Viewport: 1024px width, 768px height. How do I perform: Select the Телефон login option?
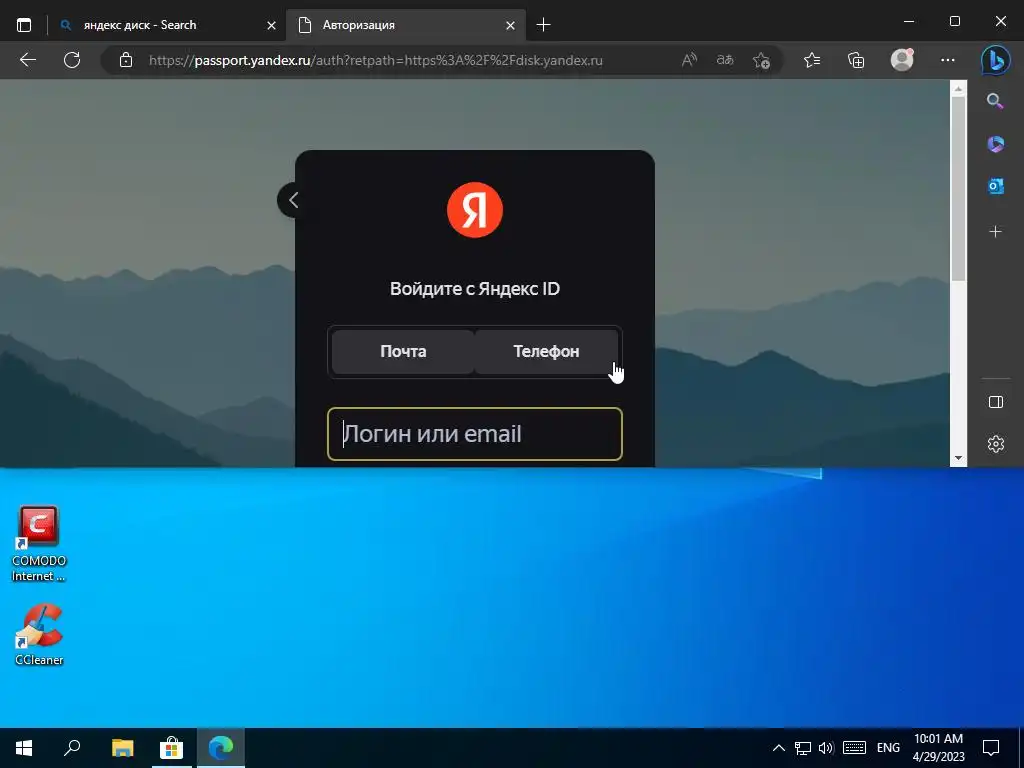[546, 351]
